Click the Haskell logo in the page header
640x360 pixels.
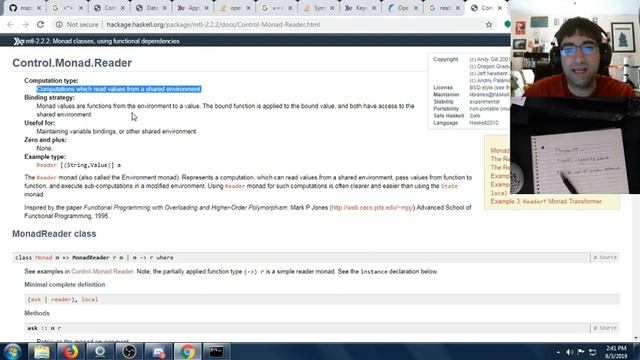tap(18, 41)
